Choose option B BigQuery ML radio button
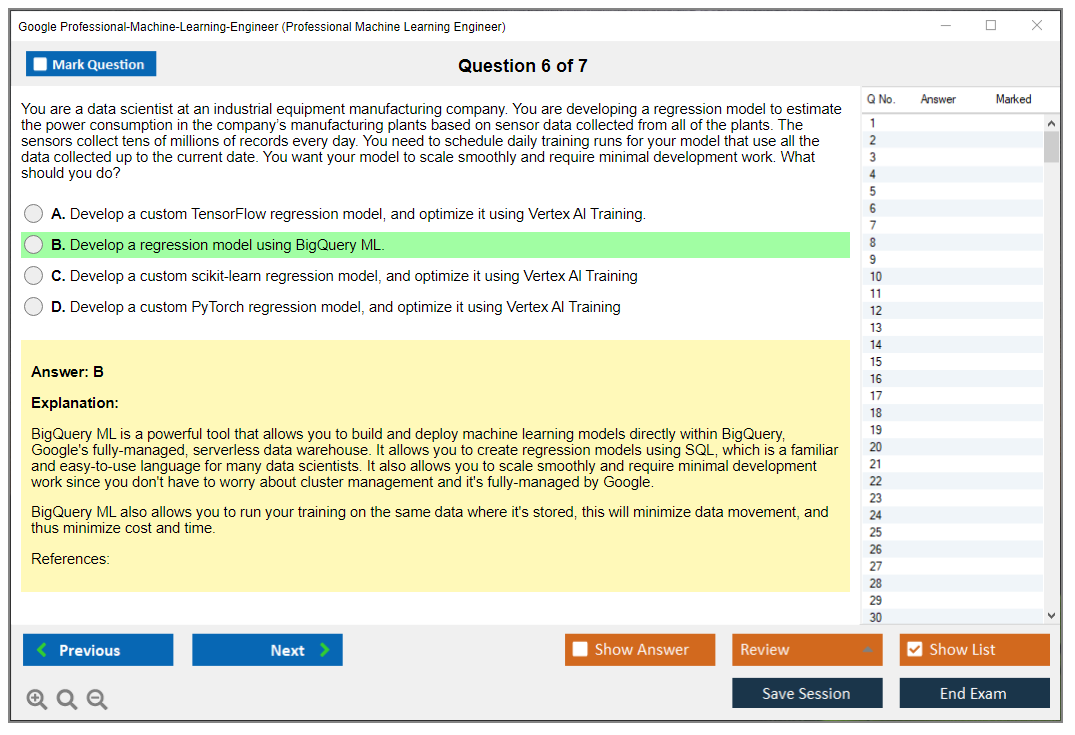1075x735 pixels. [34, 245]
